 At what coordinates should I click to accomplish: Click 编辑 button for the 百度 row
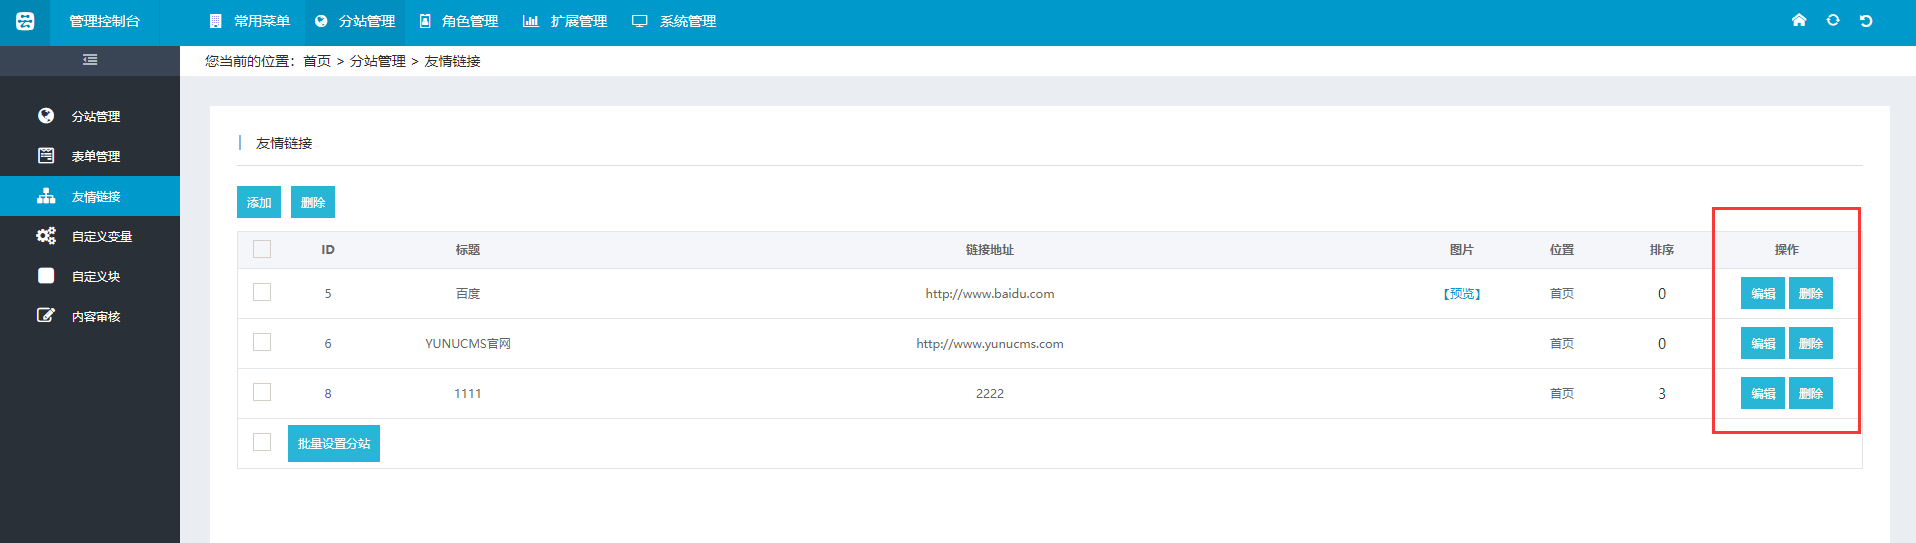point(1762,293)
